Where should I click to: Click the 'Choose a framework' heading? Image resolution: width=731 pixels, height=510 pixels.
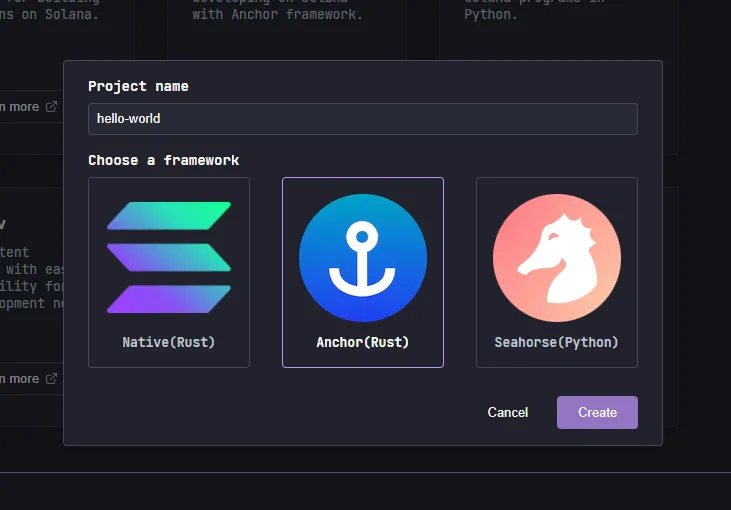pos(164,160)
